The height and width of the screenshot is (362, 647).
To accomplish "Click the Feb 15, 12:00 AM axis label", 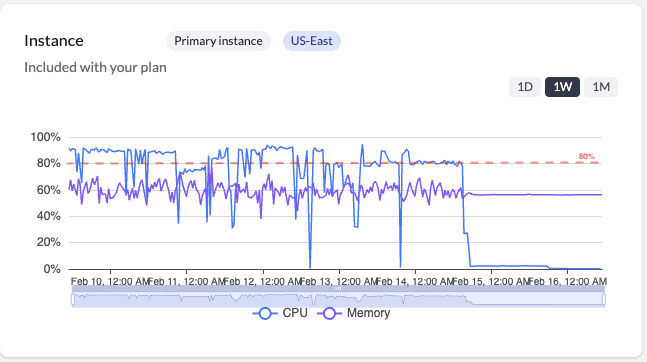I will pos(491,282).
